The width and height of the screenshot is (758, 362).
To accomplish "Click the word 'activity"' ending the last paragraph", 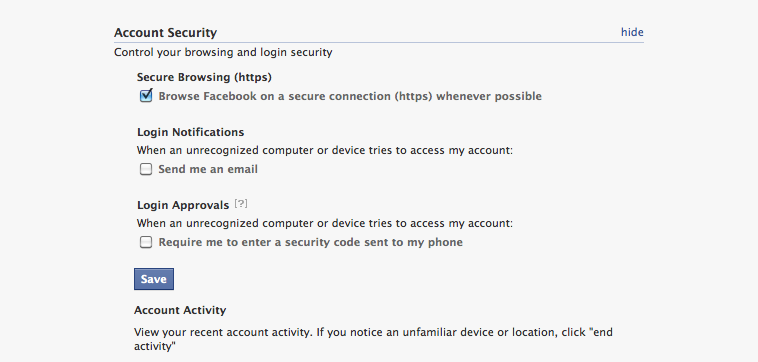I will point(155,347).
